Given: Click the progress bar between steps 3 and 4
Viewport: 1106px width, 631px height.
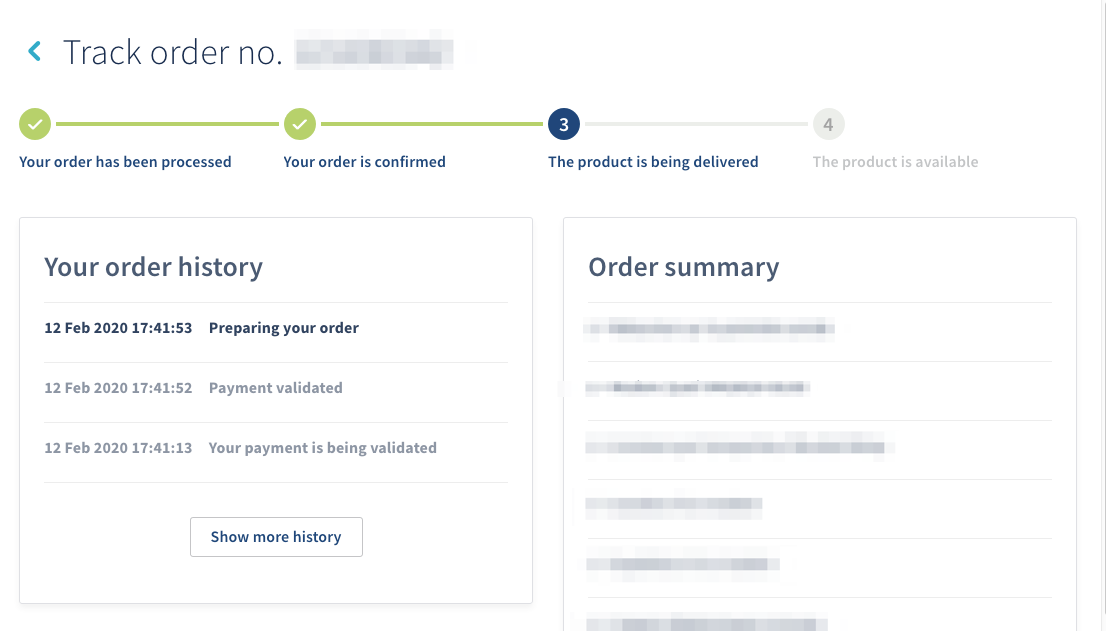Looking at the screenshot, I should (695, 124).
